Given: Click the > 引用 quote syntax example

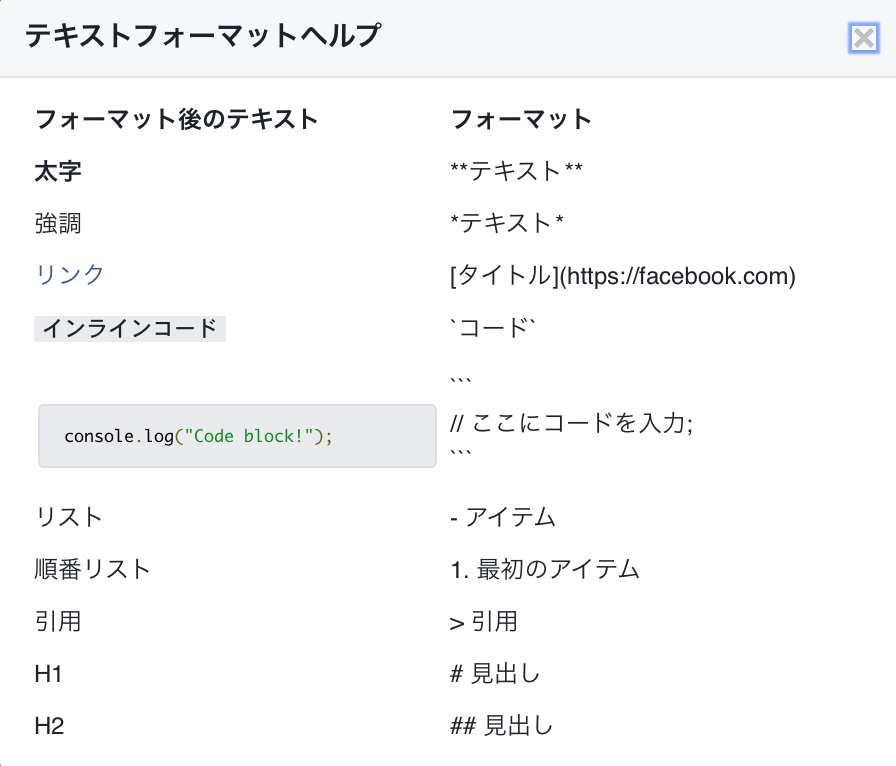Looking at the screenshot, I should coord(484,622).
